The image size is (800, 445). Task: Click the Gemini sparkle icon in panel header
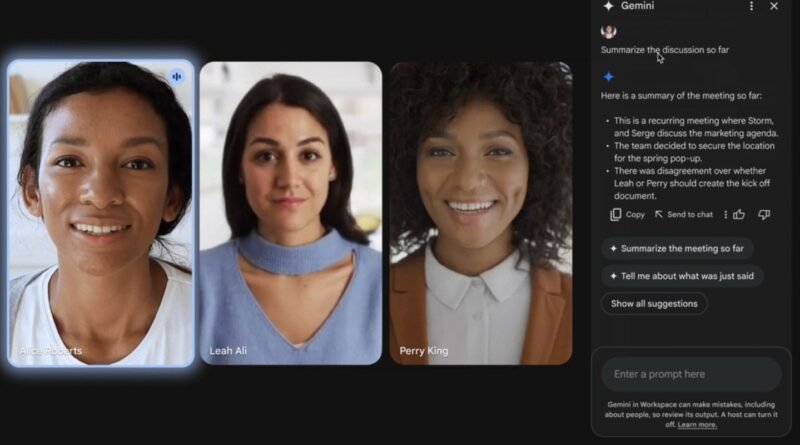[608, 6]
